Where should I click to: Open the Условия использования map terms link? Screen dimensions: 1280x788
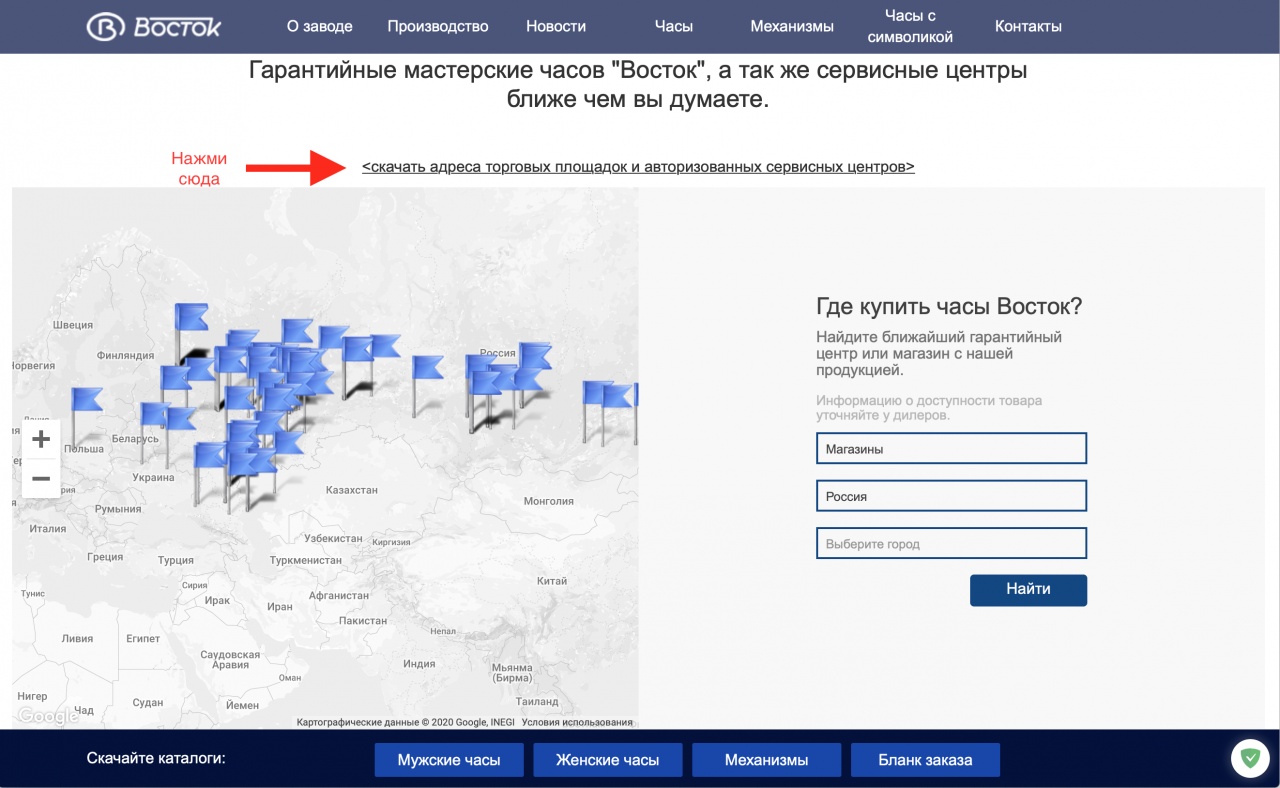pyautogui.click(x=577, y=722)
